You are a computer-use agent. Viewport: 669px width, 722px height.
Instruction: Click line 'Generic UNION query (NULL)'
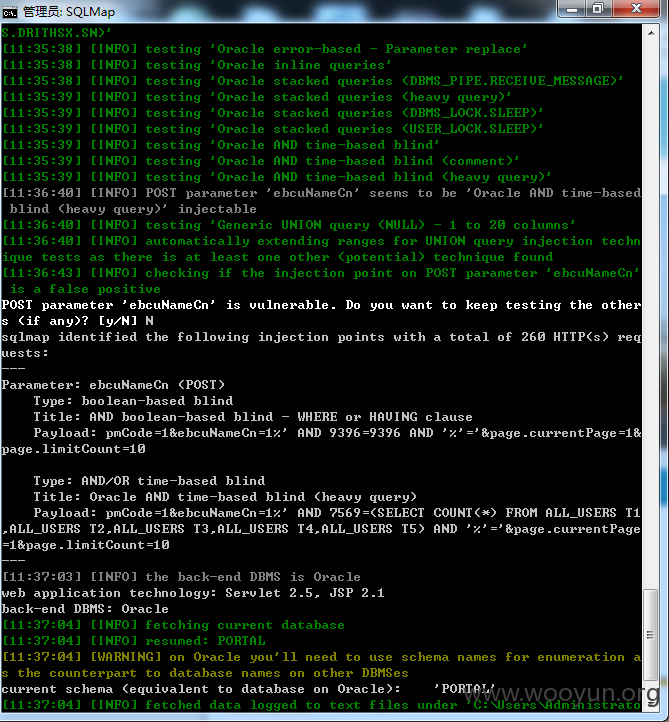(289, 225)
